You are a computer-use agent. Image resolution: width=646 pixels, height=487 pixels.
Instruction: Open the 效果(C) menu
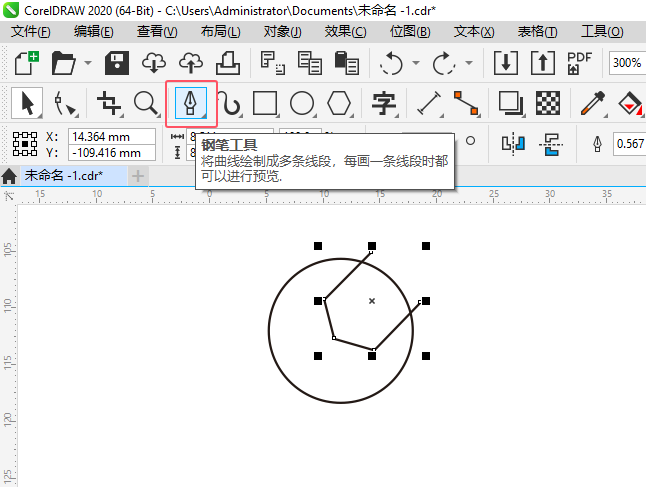pos(345,31)
